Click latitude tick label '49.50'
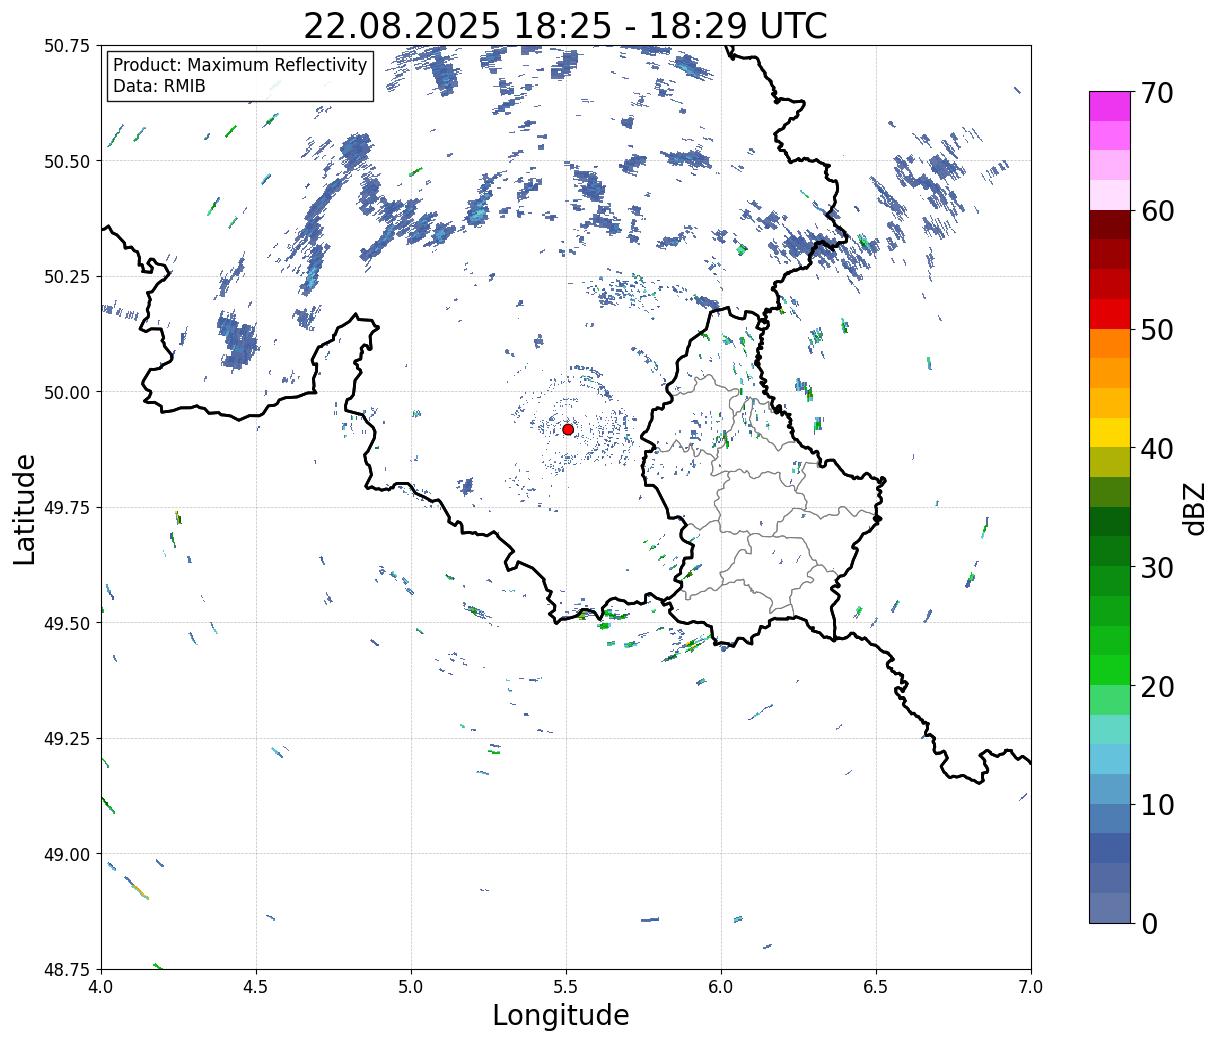 tap(67, 623)
